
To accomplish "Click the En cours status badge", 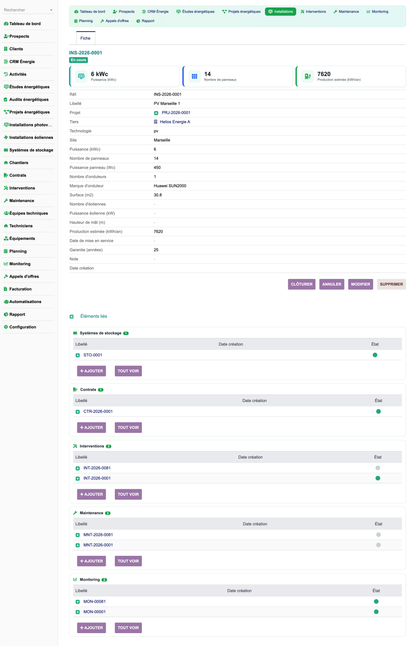I will (x=78, y=60).
